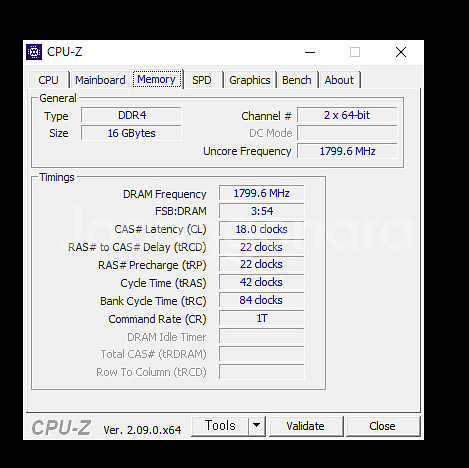
Task: Close CPU-Z with the title bar X
Action: click(401, 52)
